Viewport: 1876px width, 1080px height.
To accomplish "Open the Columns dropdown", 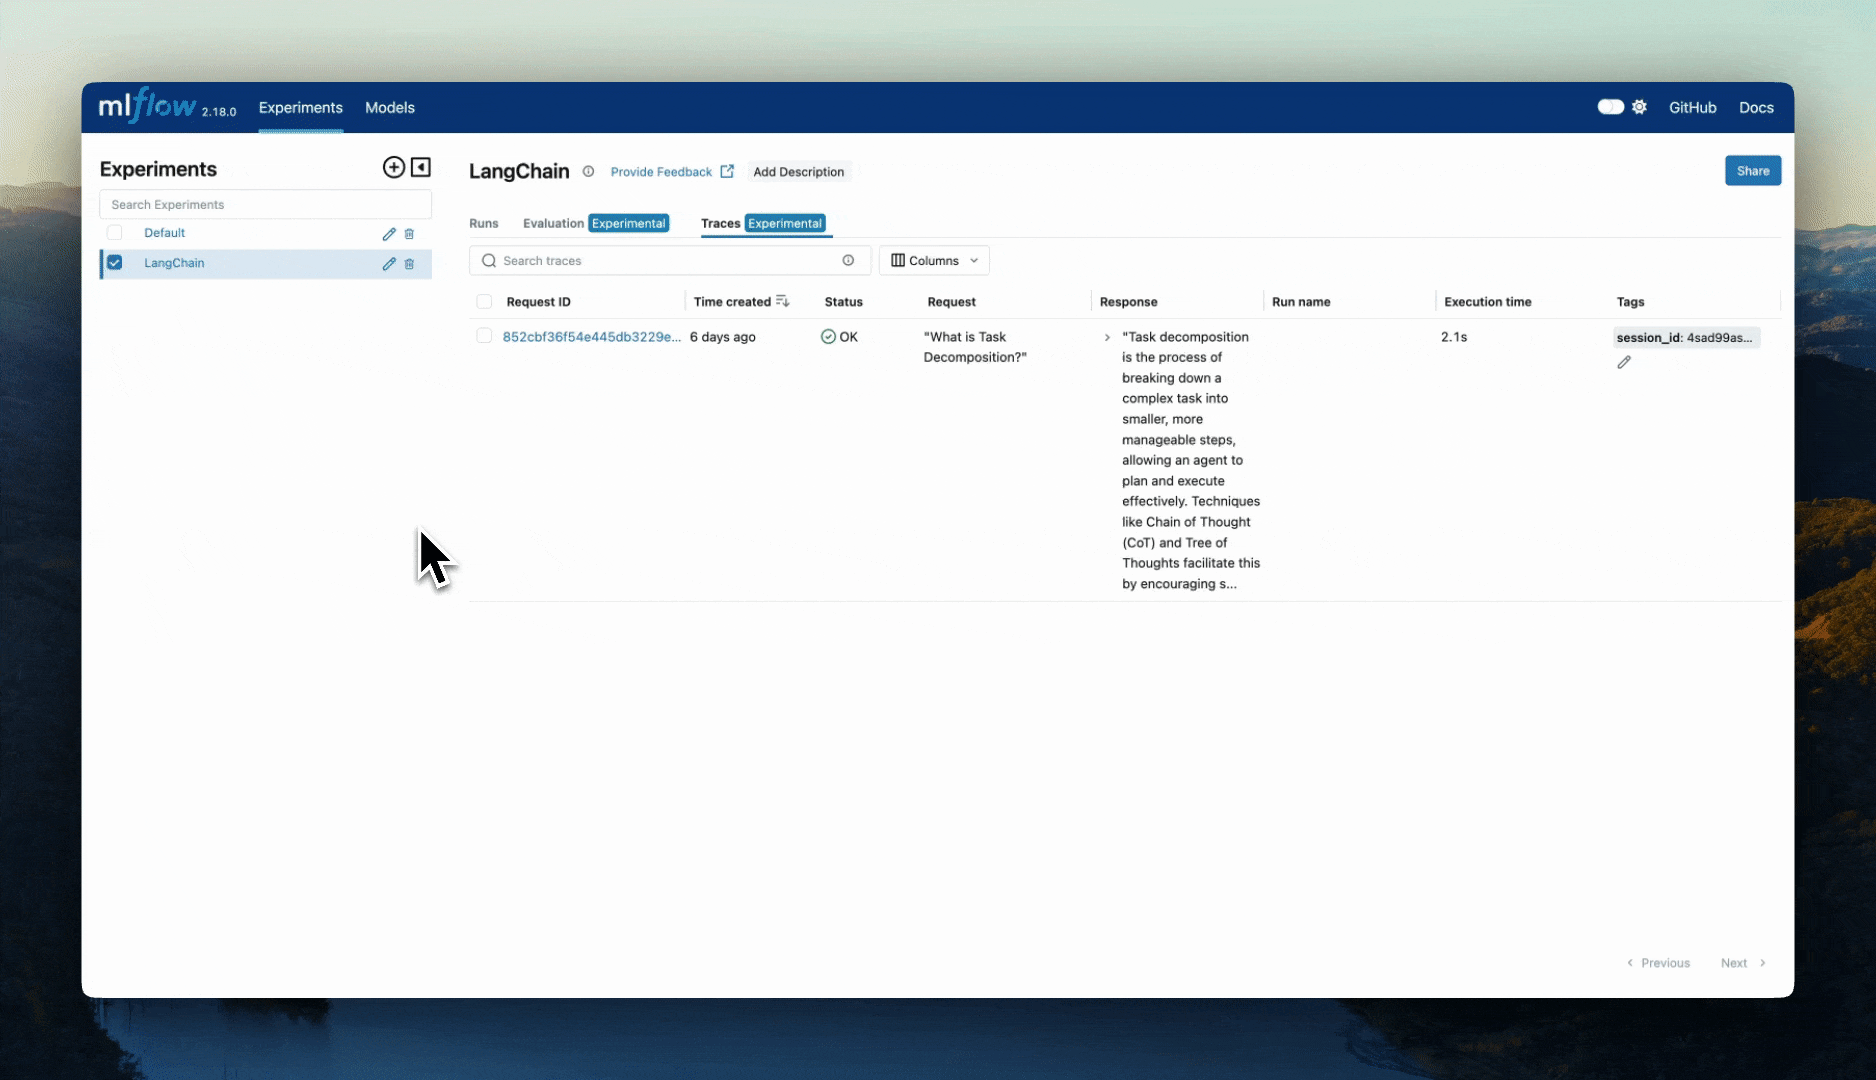I will coord(933,260).
